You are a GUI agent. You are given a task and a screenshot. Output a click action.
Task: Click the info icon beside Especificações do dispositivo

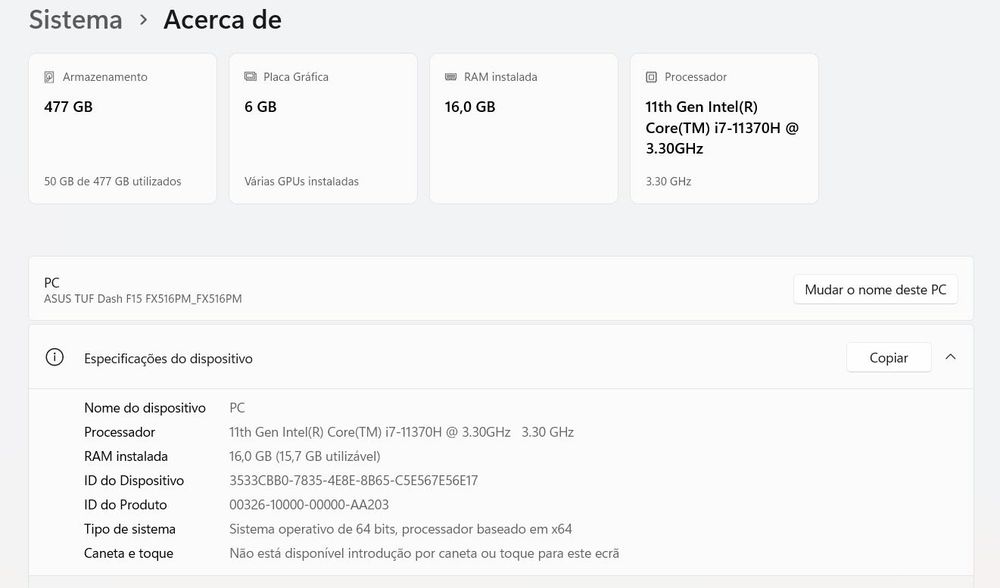(55, 358)
